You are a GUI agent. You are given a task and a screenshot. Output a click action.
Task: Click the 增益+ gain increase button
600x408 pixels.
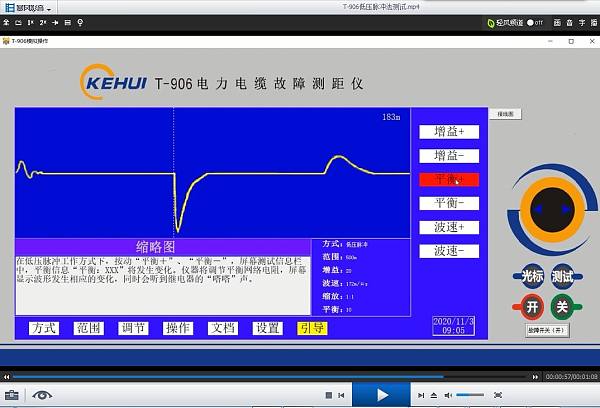tap(449, 132)
